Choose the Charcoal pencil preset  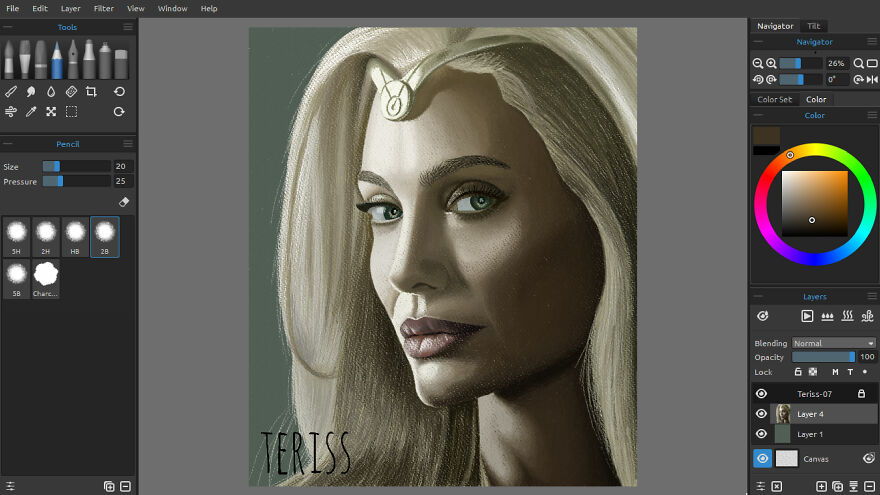coord(45,278)
